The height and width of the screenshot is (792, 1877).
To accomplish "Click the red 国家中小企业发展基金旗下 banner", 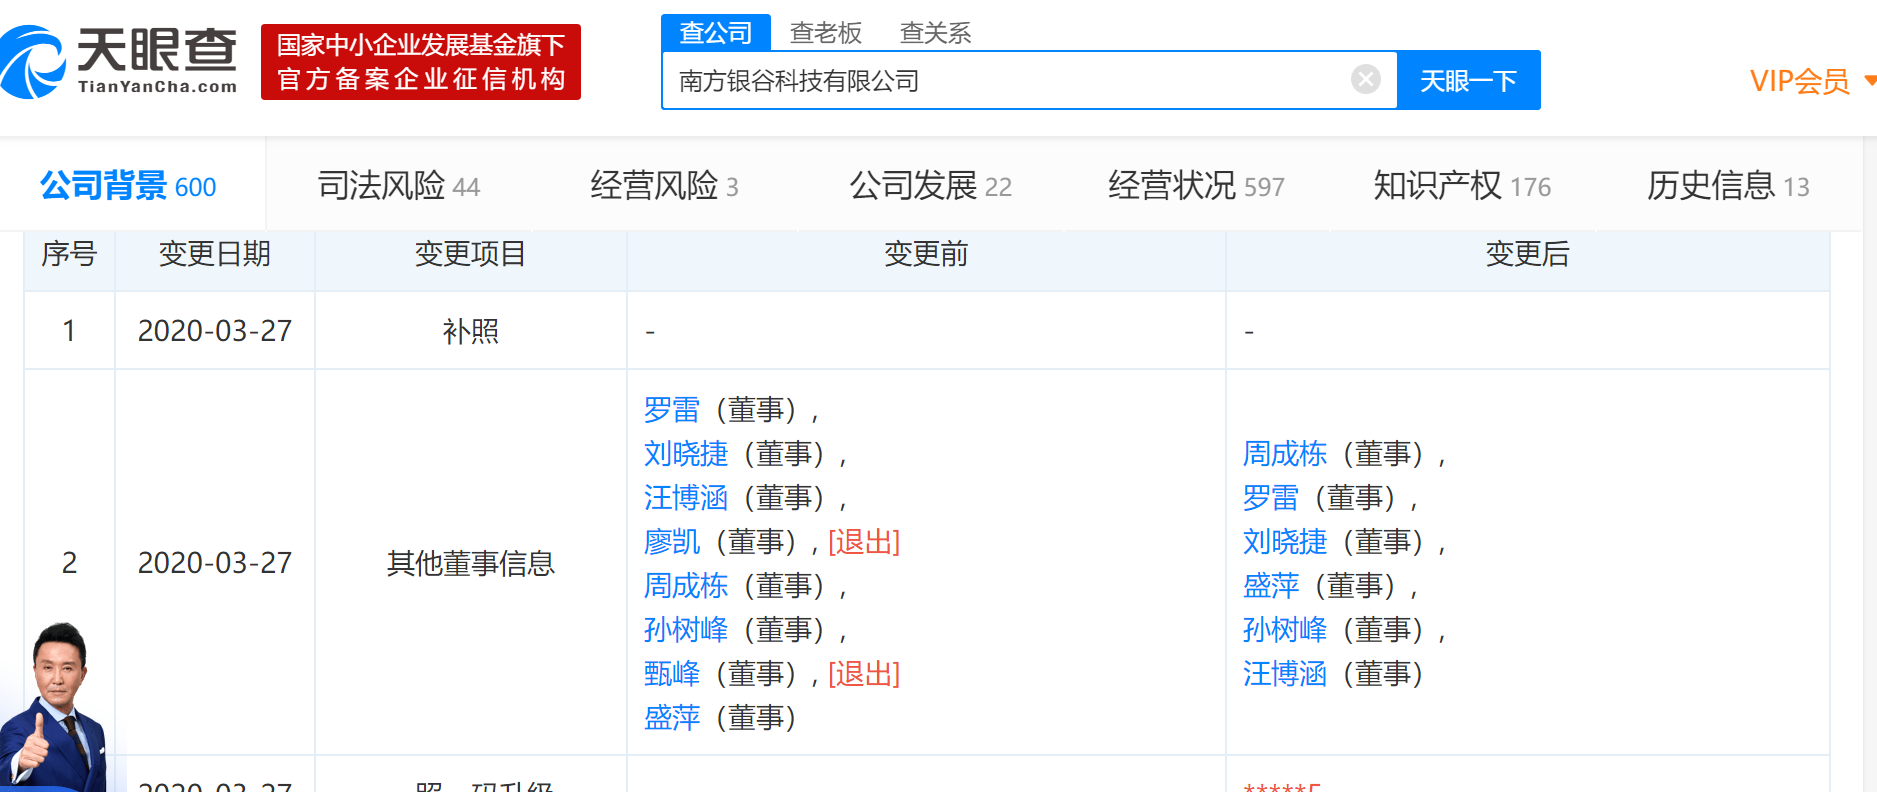I will [421, 62].
